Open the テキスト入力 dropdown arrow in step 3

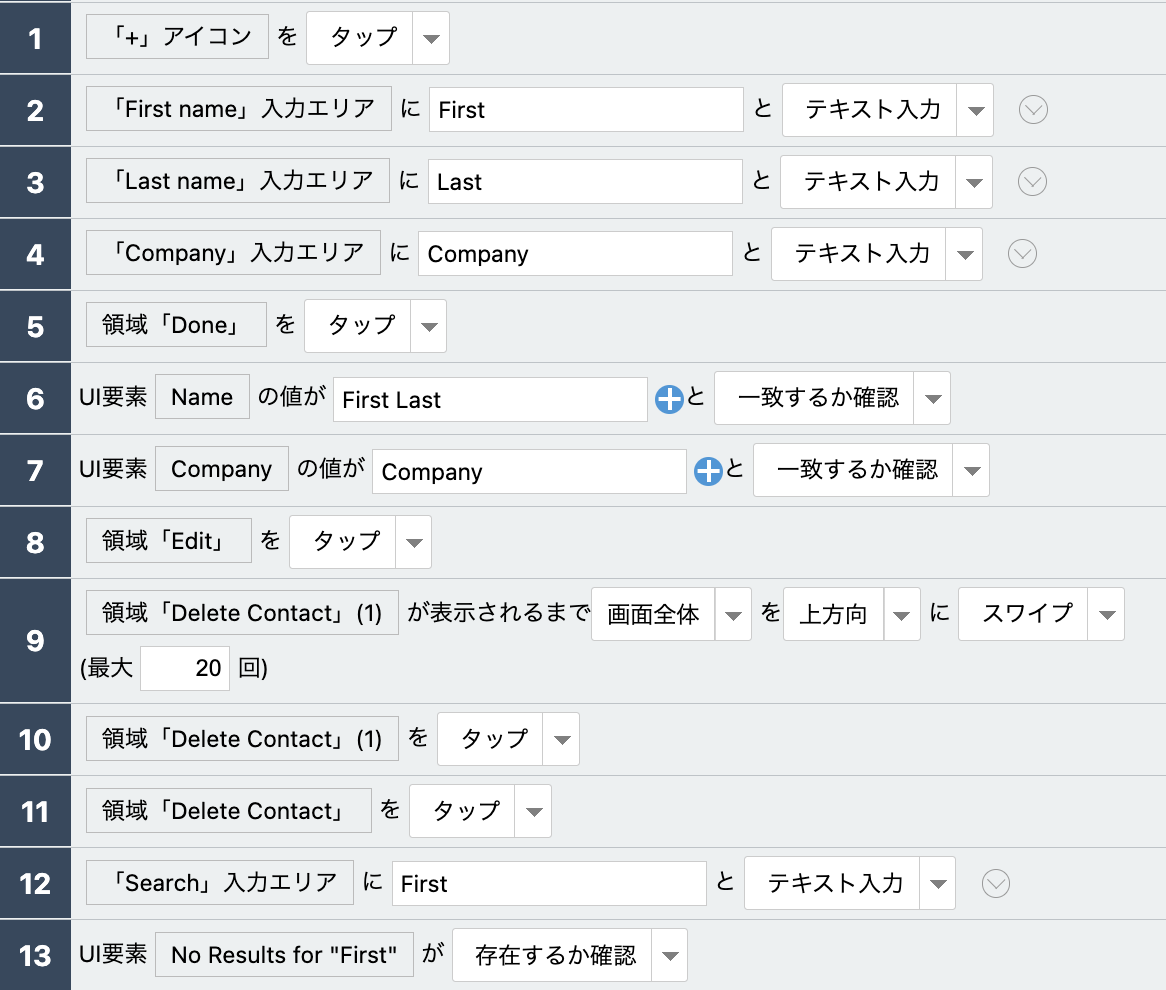coord(974,181)
